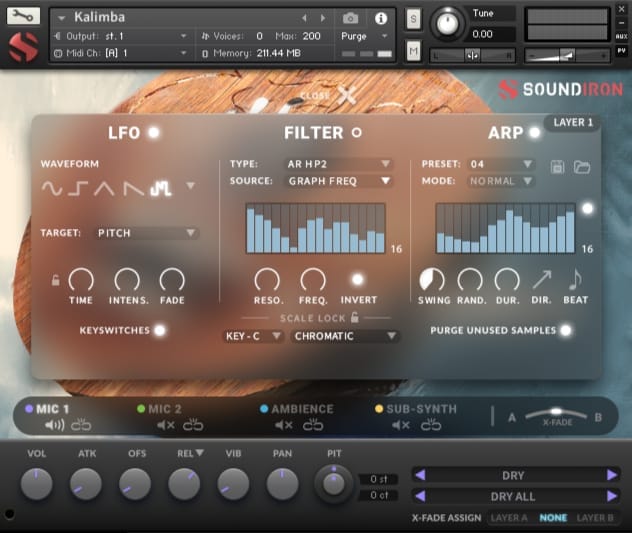Enable the Keyswitches toggle
Screen dimensions: 632x533
(158, 329)
